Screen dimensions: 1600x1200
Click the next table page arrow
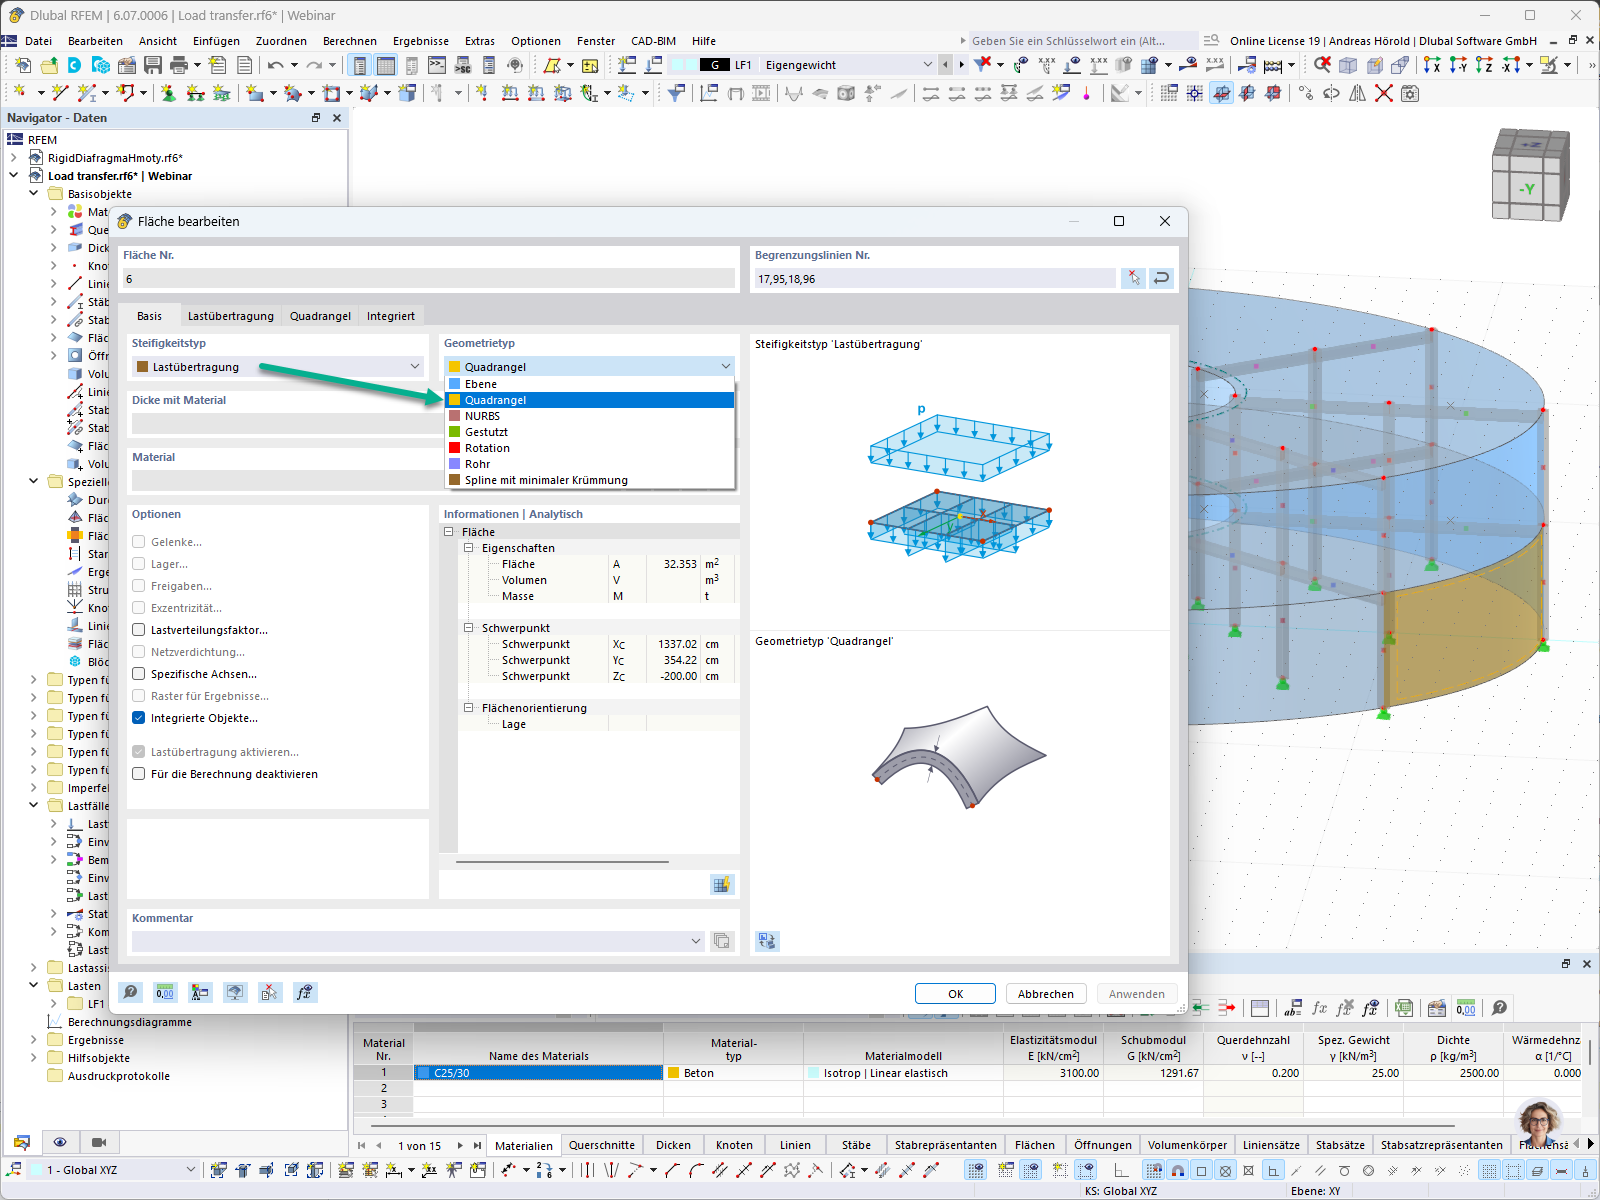pos(460,1146)
